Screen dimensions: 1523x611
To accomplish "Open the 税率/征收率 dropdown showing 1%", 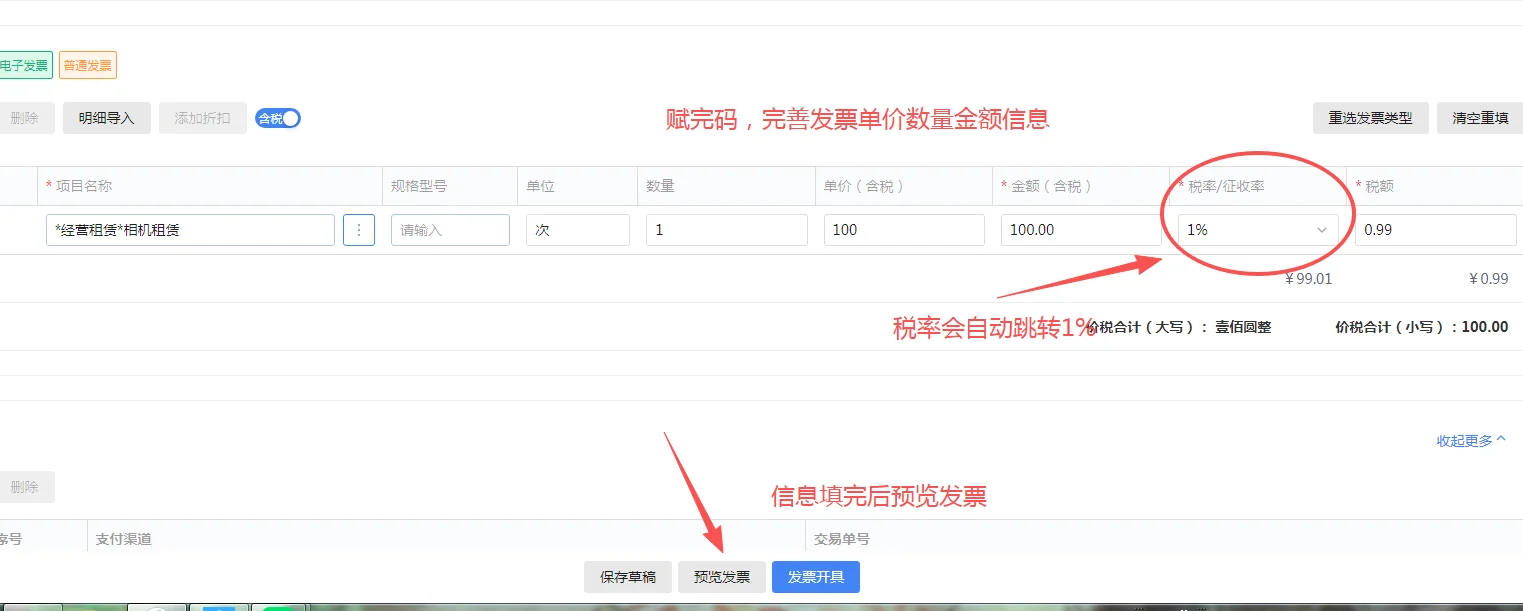I will pos(1257,230).
